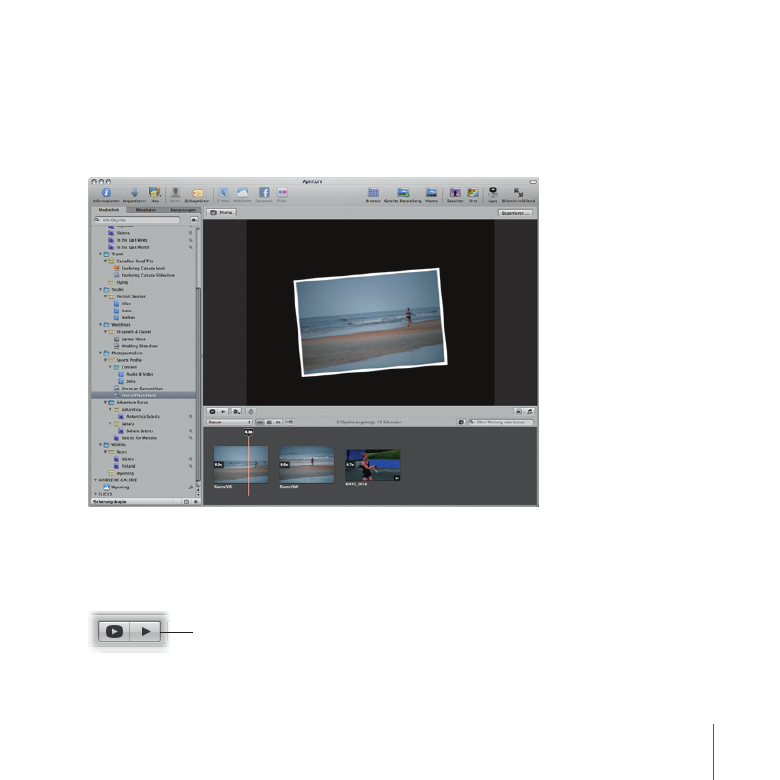Click the E-Mail toolbar icon

(x=223, y=193)
